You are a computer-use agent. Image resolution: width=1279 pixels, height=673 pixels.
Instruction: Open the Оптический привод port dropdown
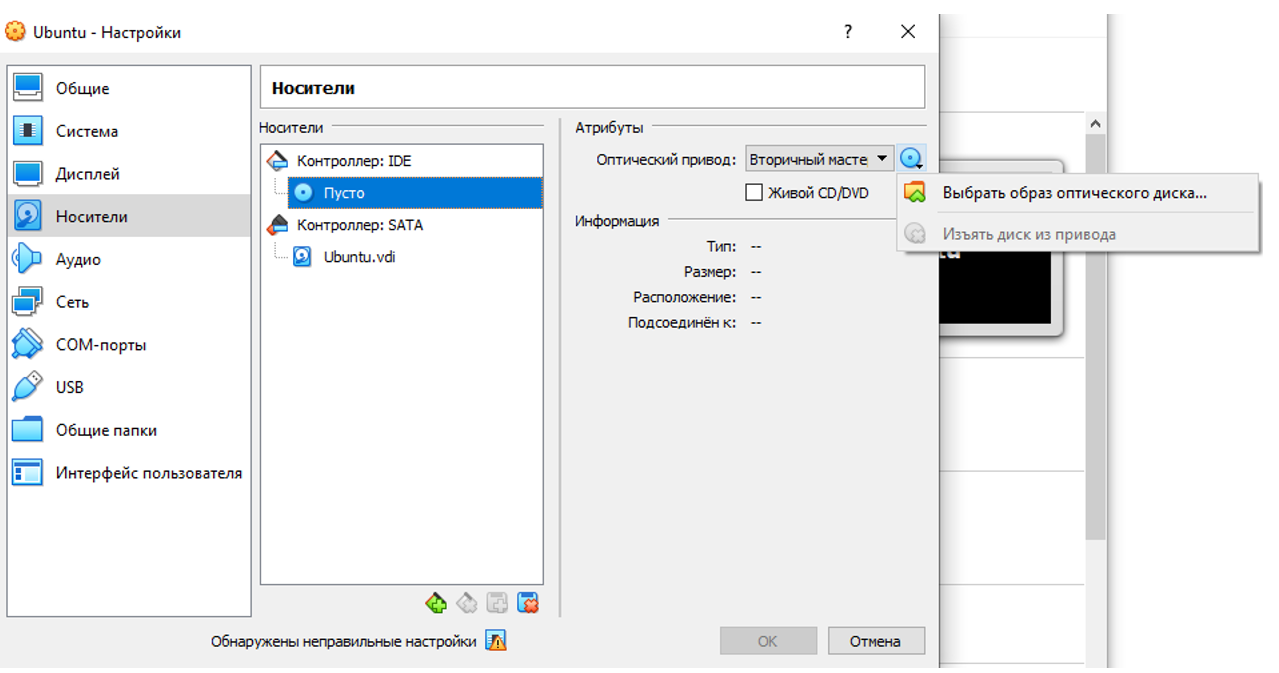pos(819,159)
